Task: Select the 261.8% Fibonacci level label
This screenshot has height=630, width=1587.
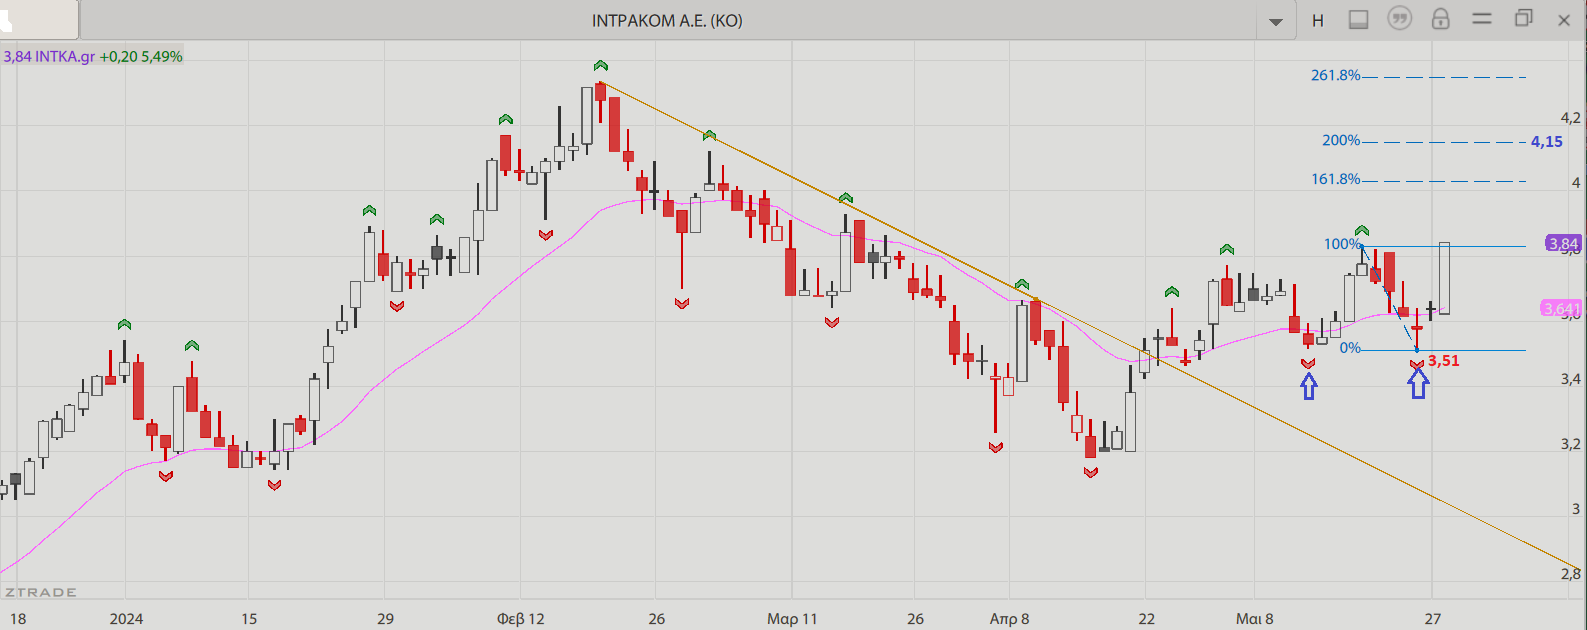Action: pos(1335,76)
